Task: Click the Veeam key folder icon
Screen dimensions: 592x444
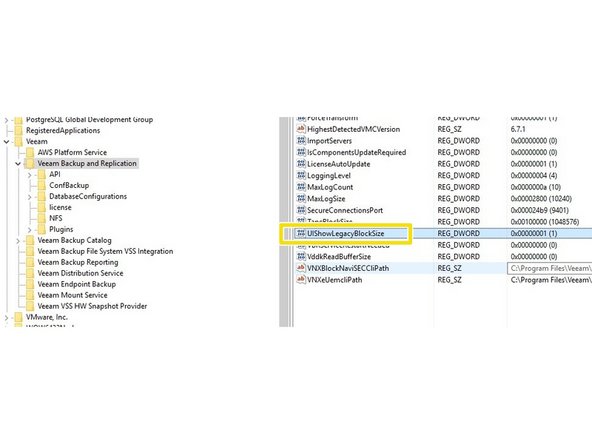Action: pyautogui.click(x=18, y=142)
